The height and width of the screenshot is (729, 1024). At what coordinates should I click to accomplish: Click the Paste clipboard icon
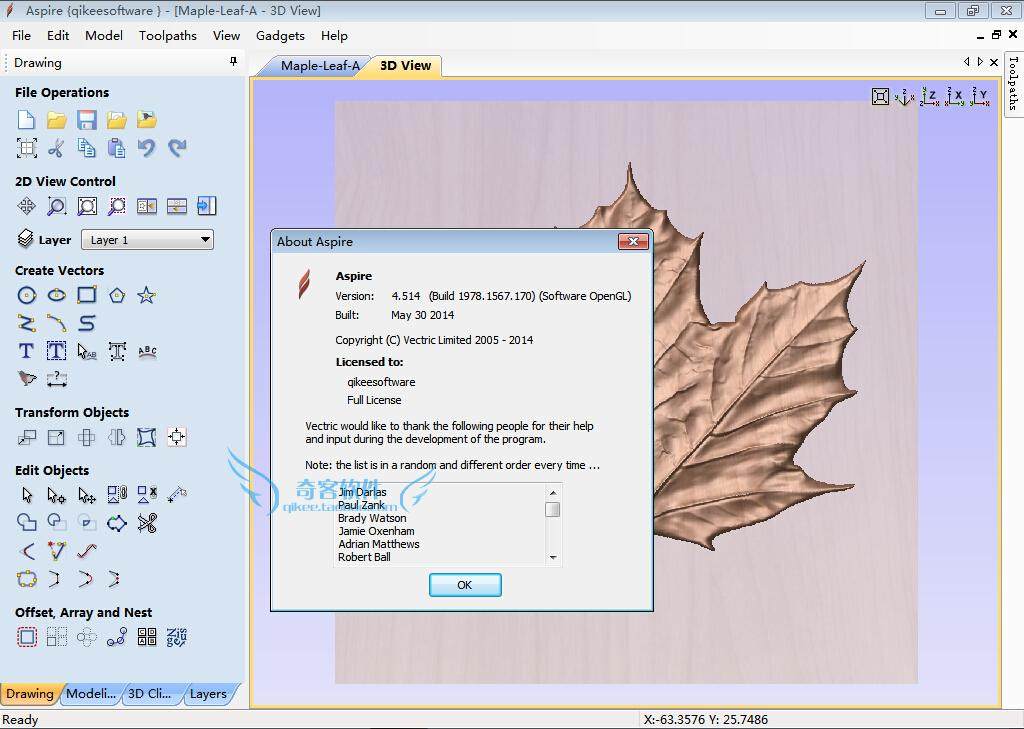pyautogui.click(x=116, y=148)
